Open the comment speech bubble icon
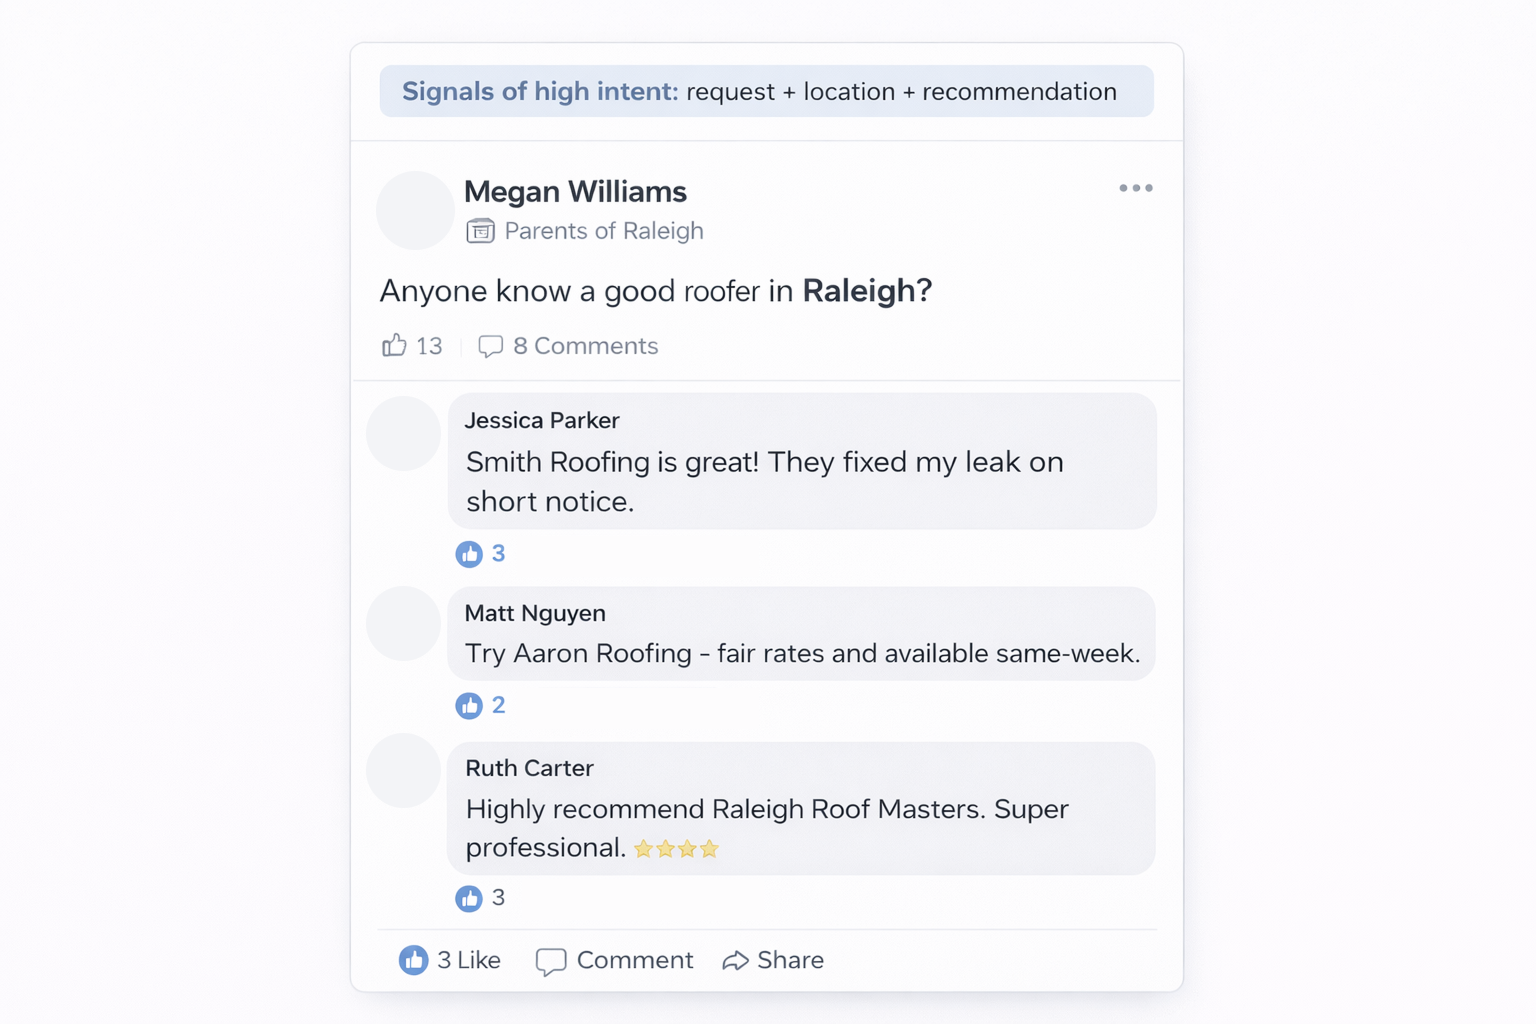This screenshot has width=1536, height=1024. point(491,345)
